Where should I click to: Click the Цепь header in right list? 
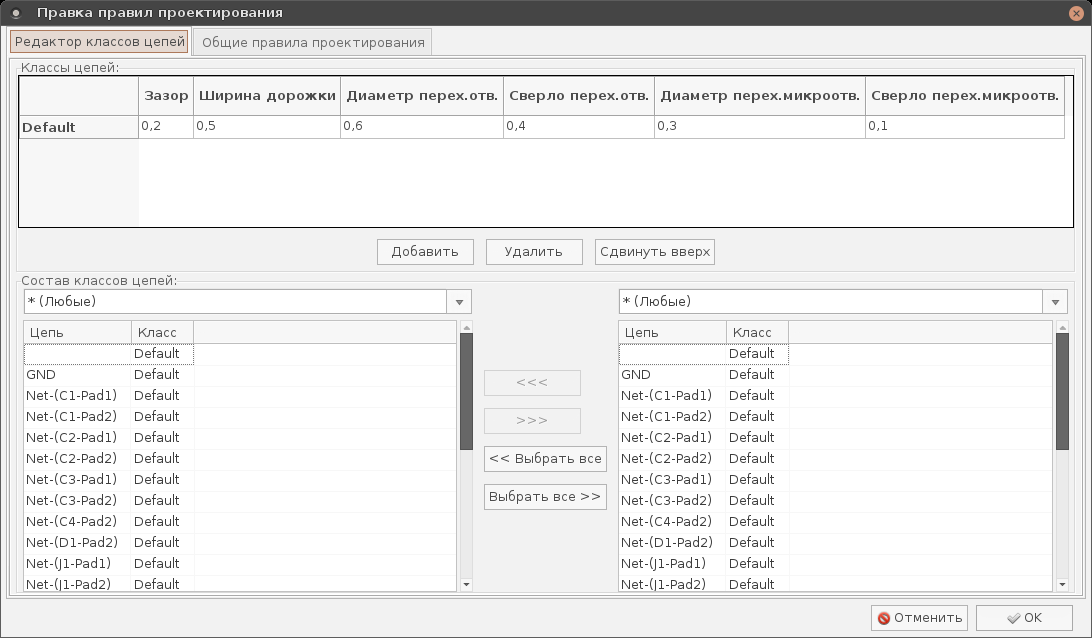673,332
